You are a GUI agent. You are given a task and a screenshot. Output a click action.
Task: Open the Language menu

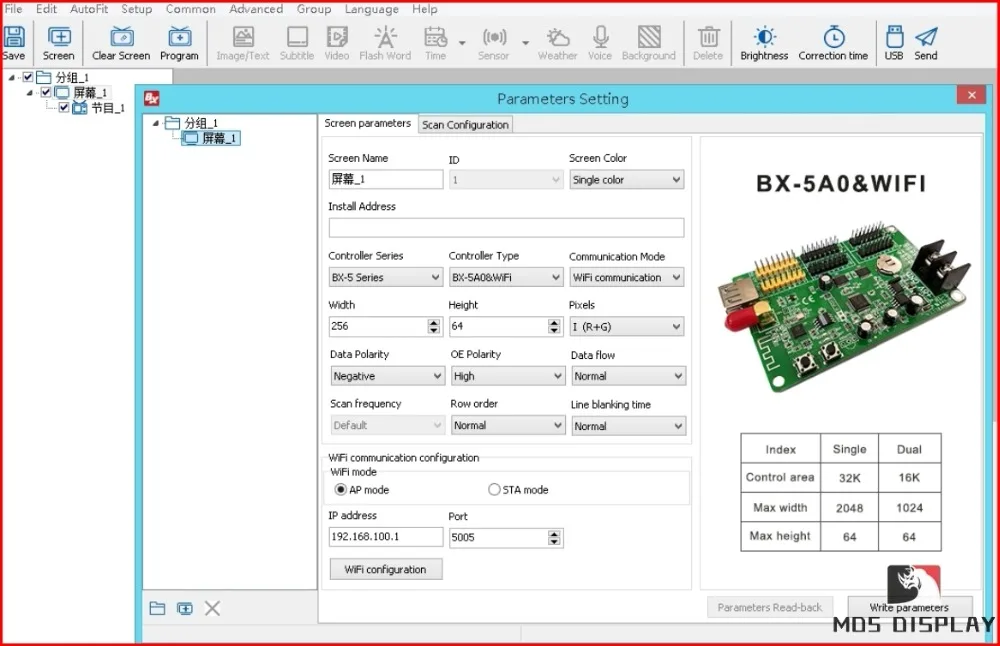tap(372, 9)
